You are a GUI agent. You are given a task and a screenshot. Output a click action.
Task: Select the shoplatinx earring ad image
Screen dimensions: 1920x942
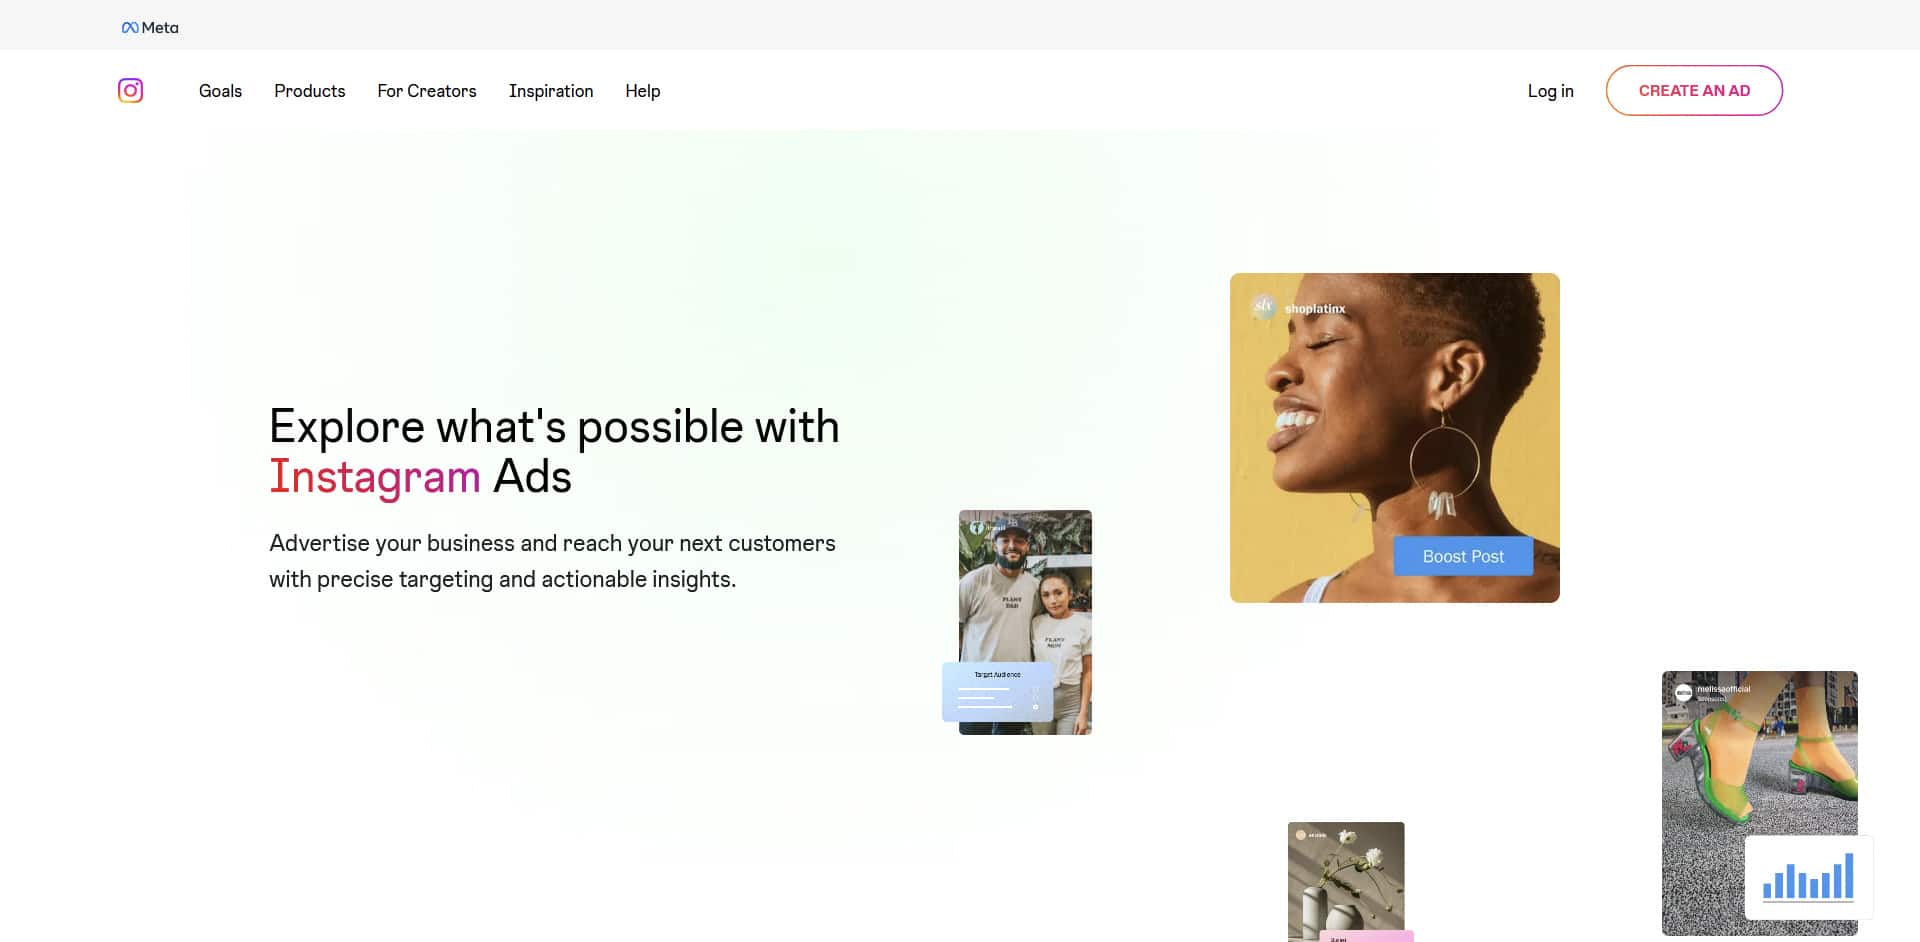coord(1394,437)
